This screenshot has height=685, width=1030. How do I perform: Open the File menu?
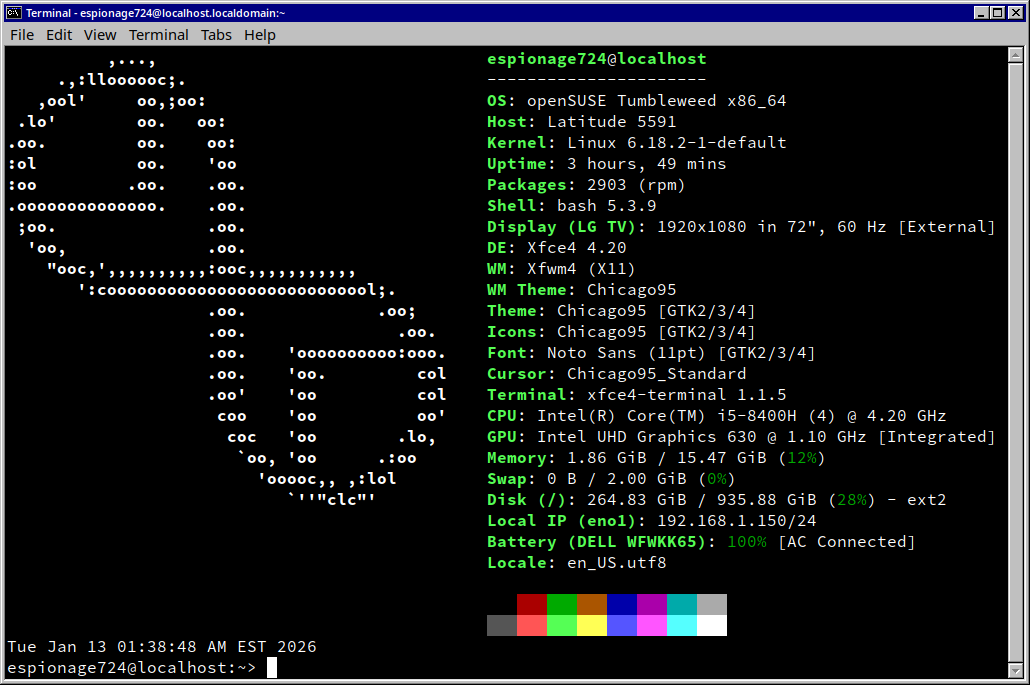[x=22, y=35]
